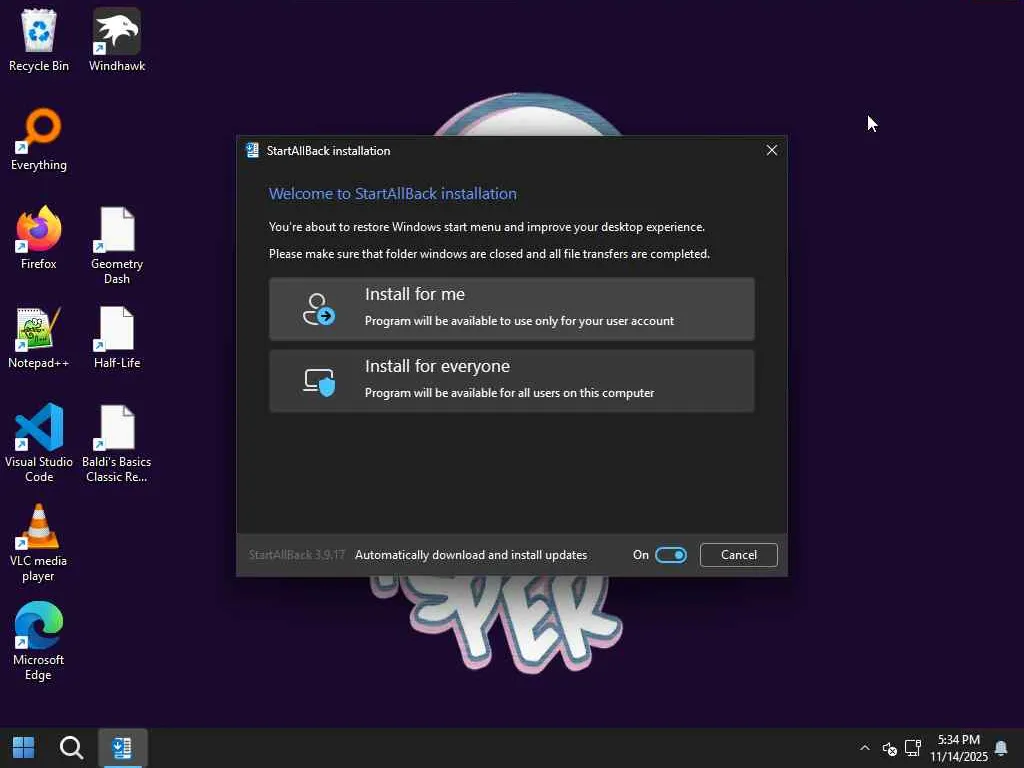Click the StartAllBack title bar icon

pyautogui.click(x=252, y=151)
